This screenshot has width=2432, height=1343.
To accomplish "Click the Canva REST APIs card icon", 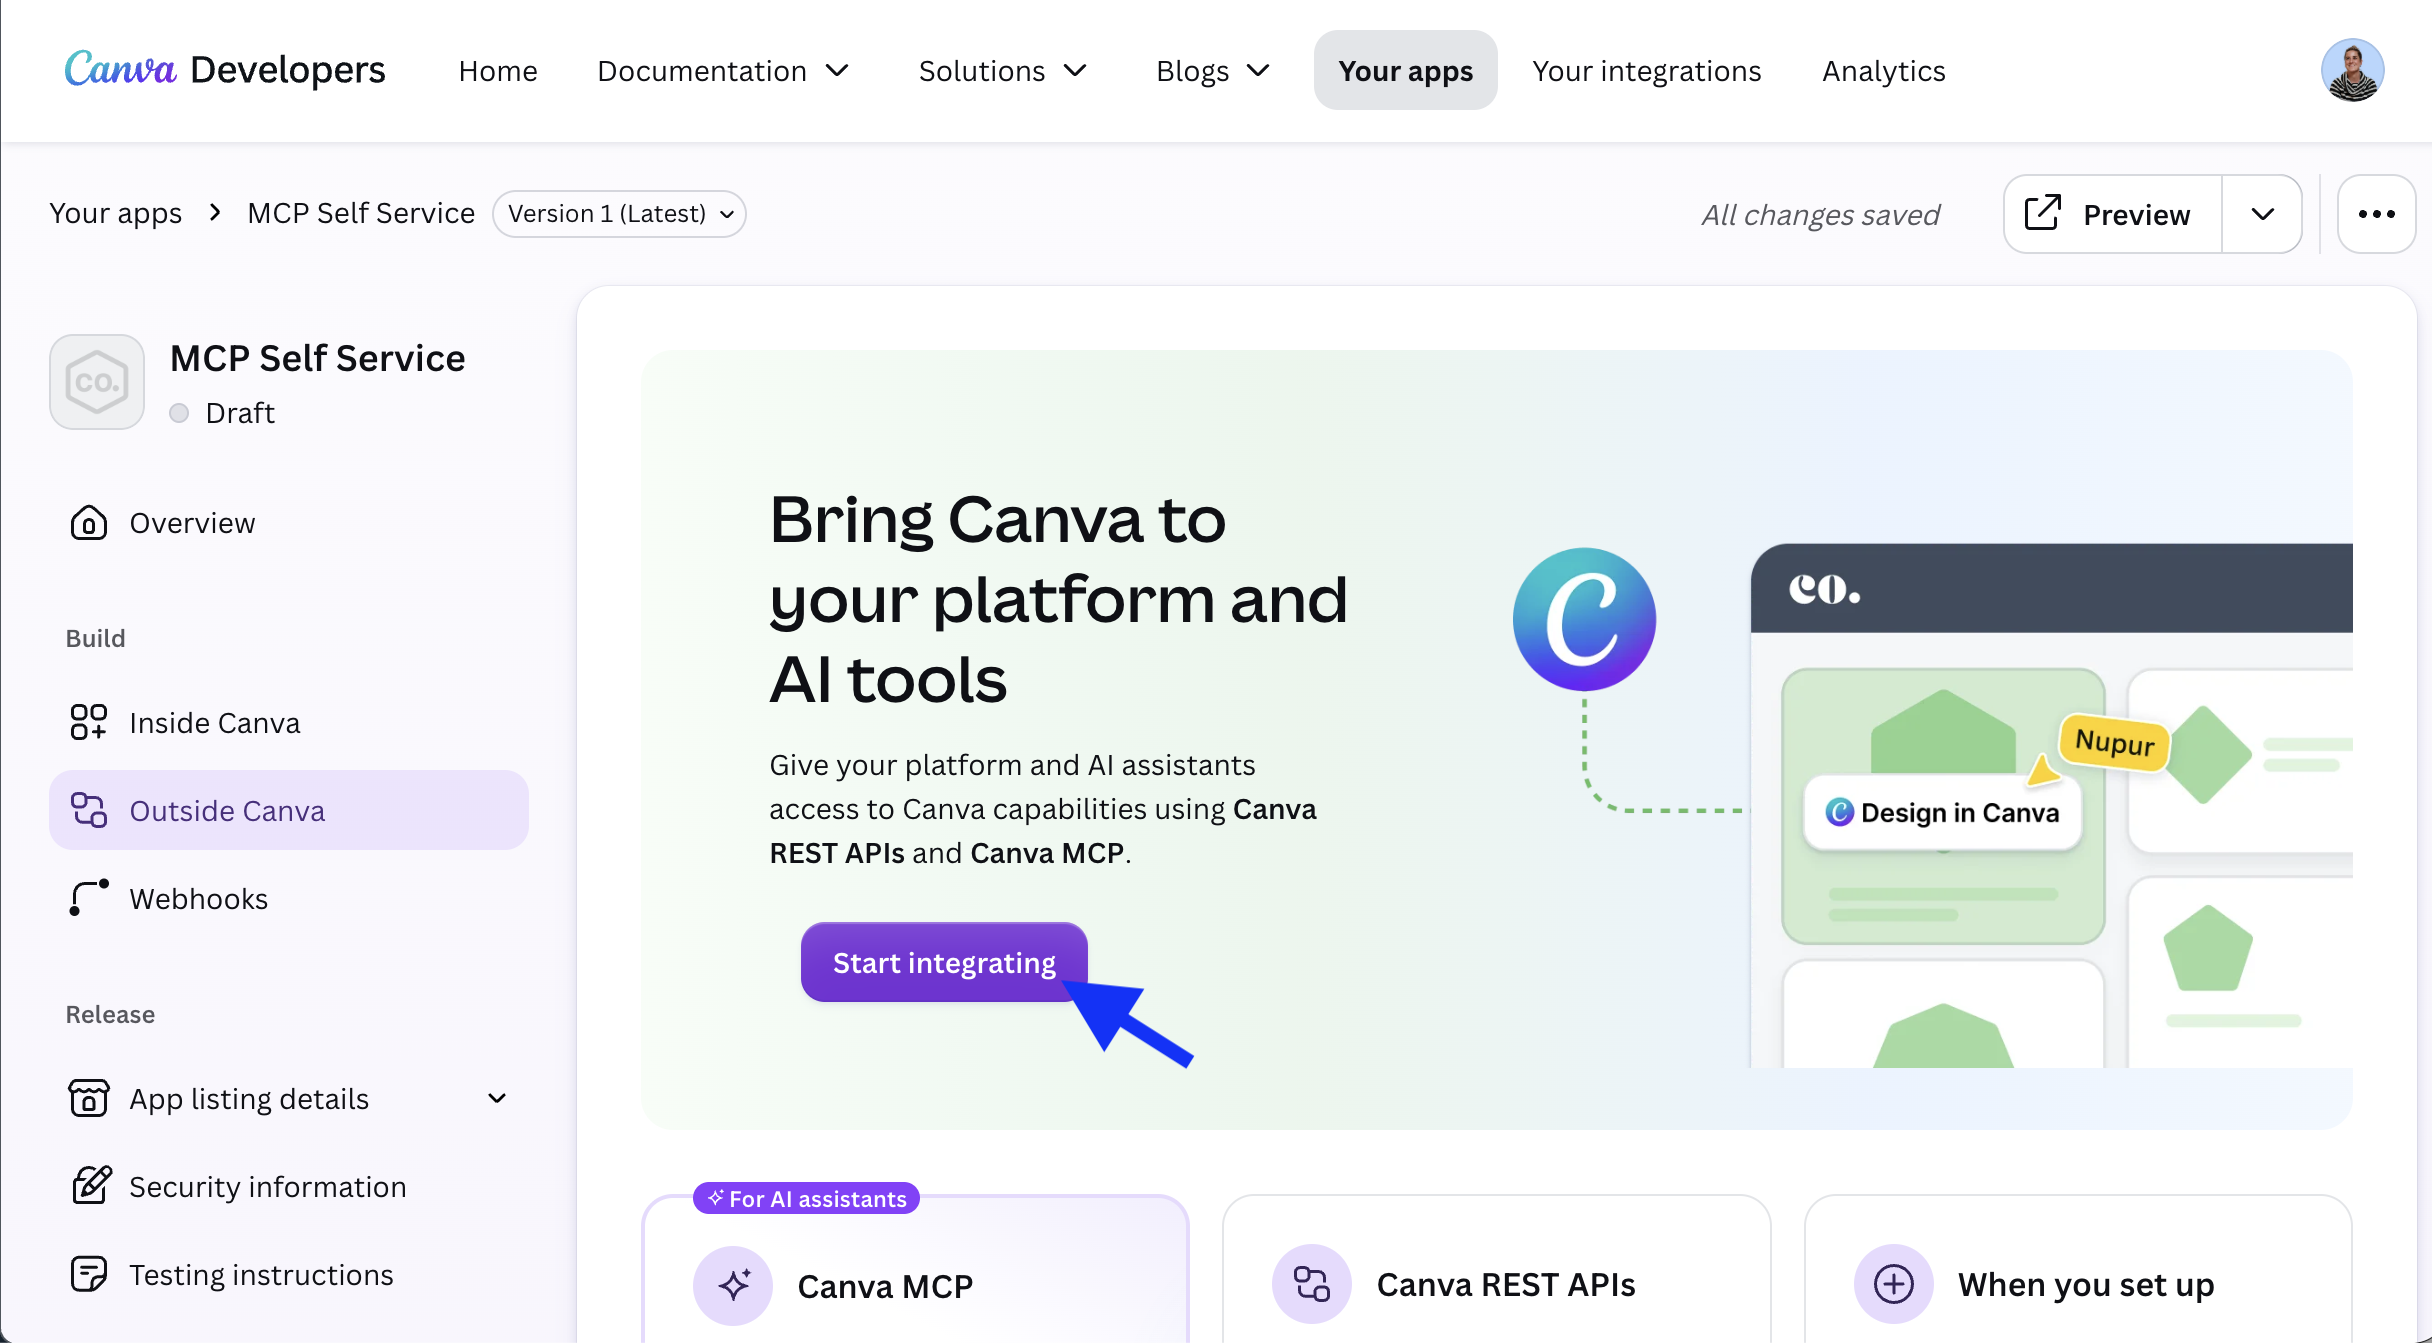I will tap(1312, 1284).
